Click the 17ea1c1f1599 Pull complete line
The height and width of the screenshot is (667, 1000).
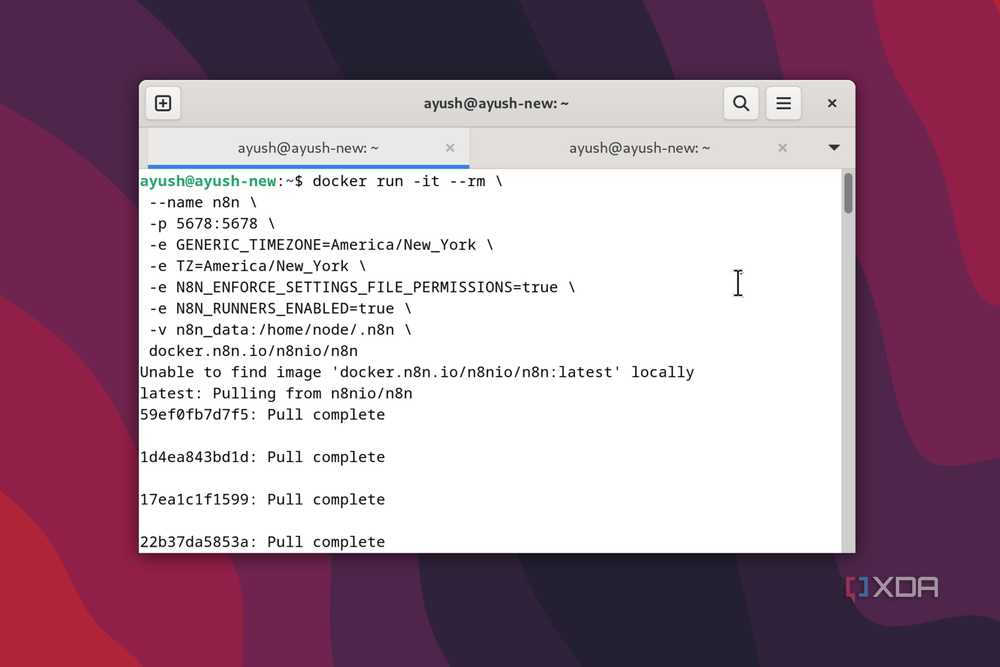click(262, 500)
